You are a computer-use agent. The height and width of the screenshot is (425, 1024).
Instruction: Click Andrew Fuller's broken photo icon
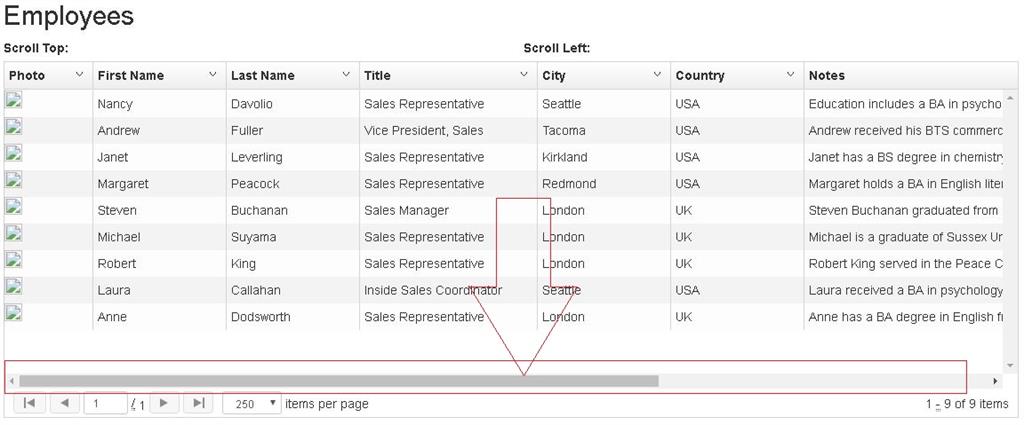14,126
